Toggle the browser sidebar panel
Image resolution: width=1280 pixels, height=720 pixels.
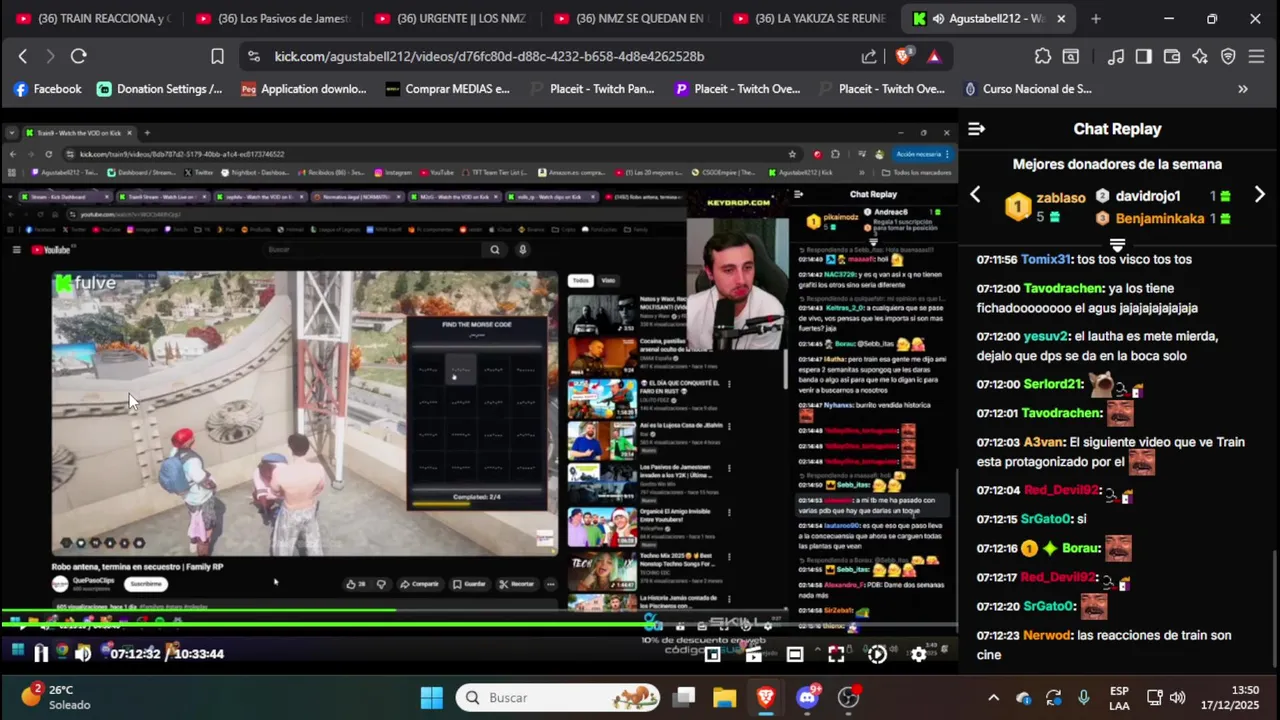1144,57
